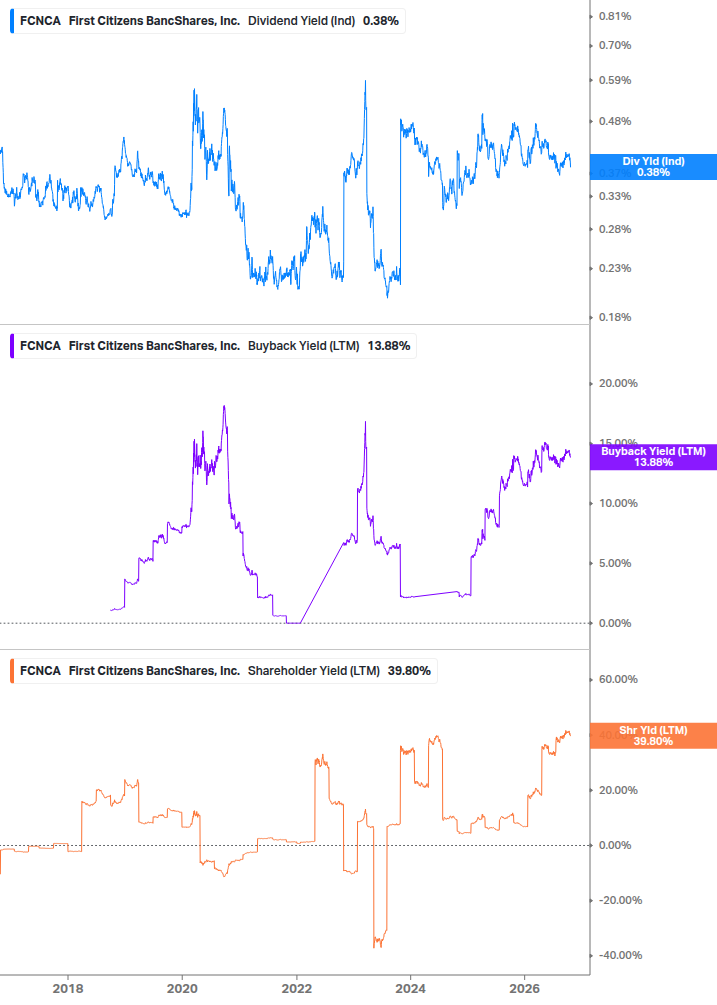717x1005 pixels.
Task: Click the -40.00% shareholder yield axis label
Action: click(620, 955)
